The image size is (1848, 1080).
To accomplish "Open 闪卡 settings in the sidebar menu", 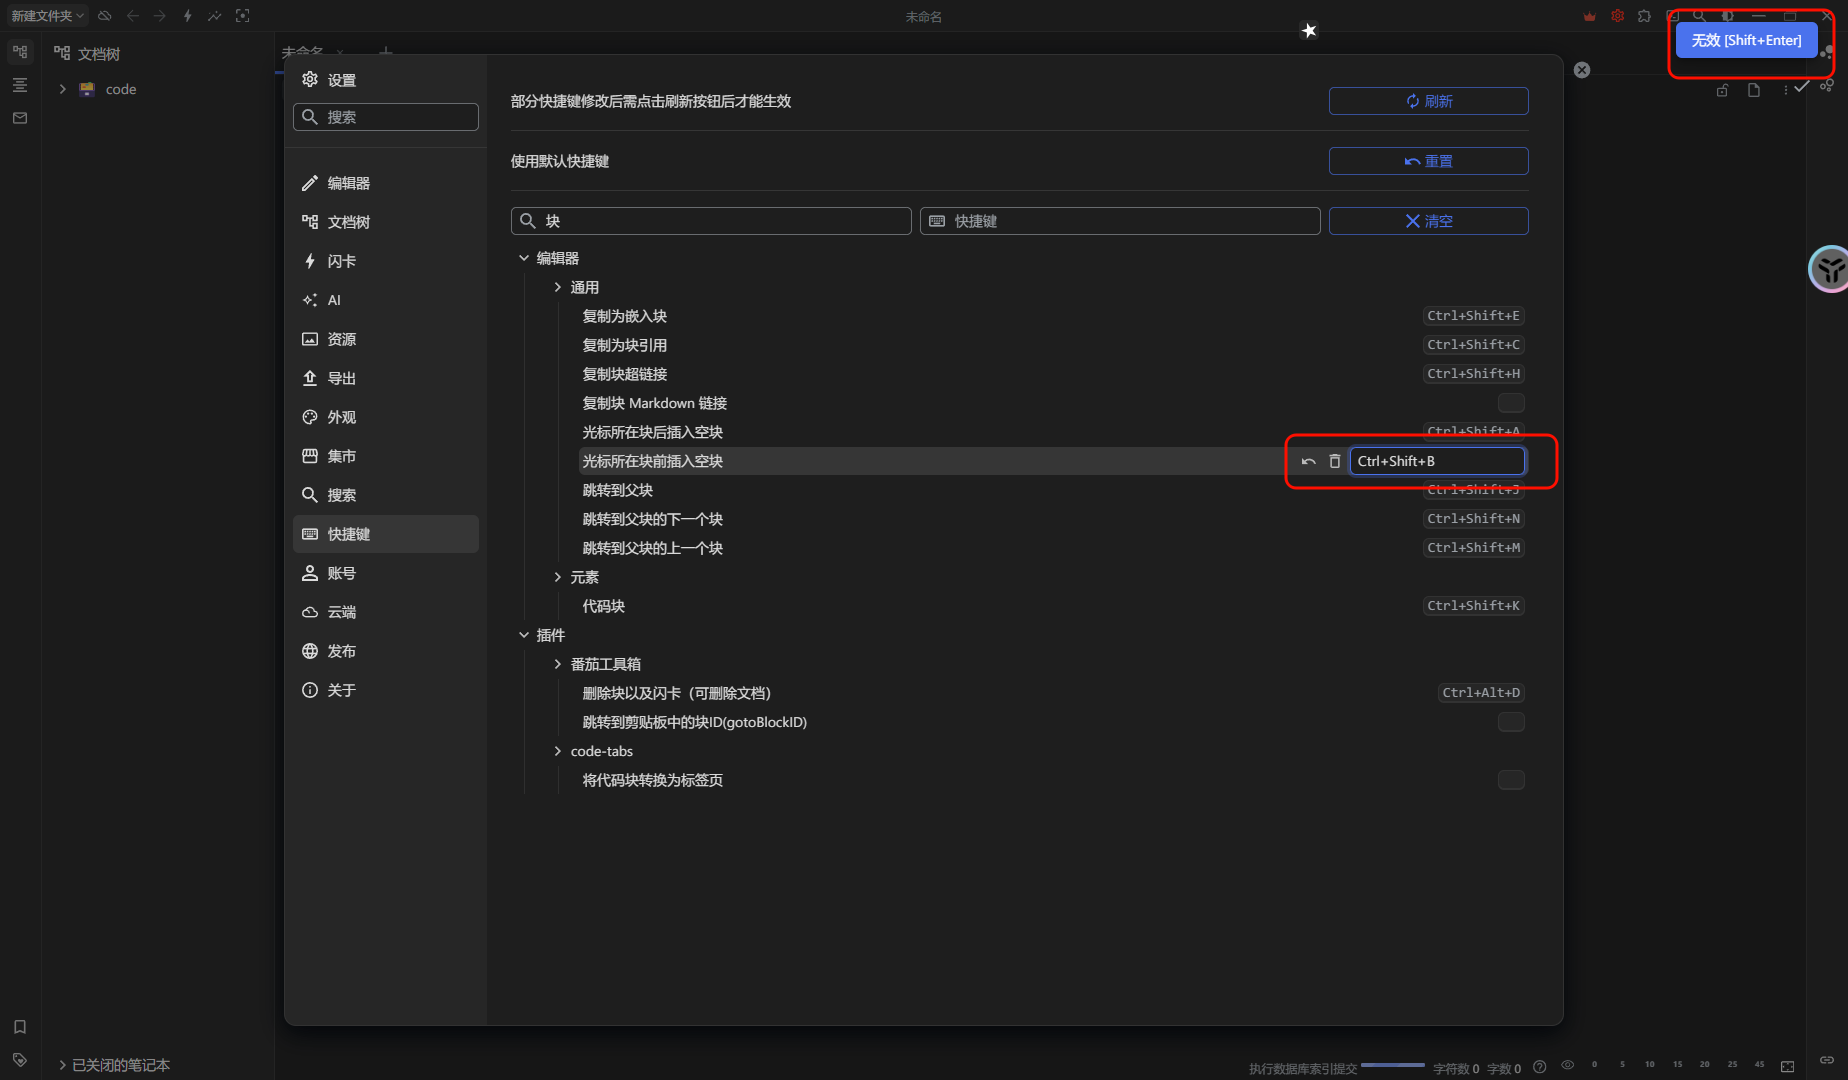I will [386, 261].
